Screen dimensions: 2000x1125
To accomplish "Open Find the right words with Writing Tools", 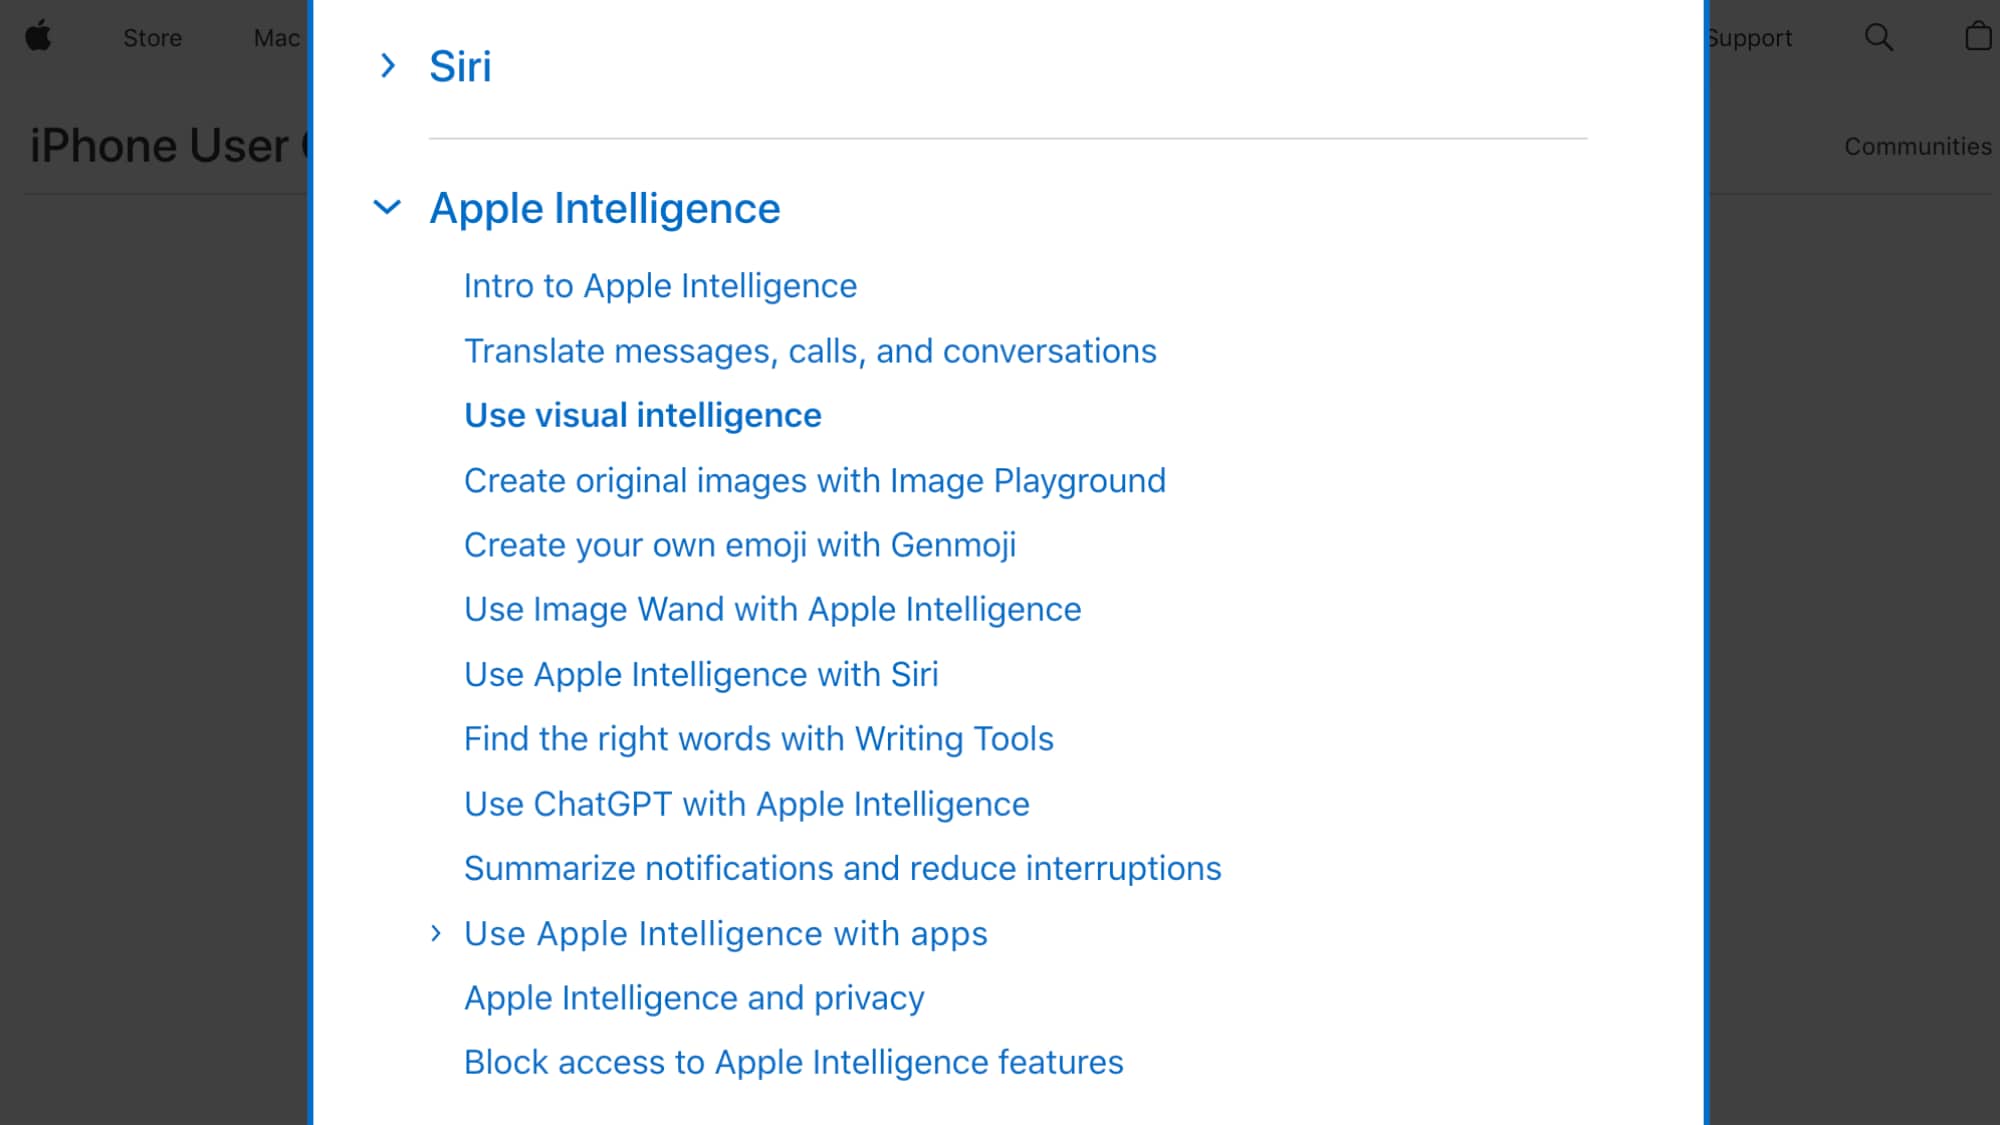I will [x=758, y=739].
